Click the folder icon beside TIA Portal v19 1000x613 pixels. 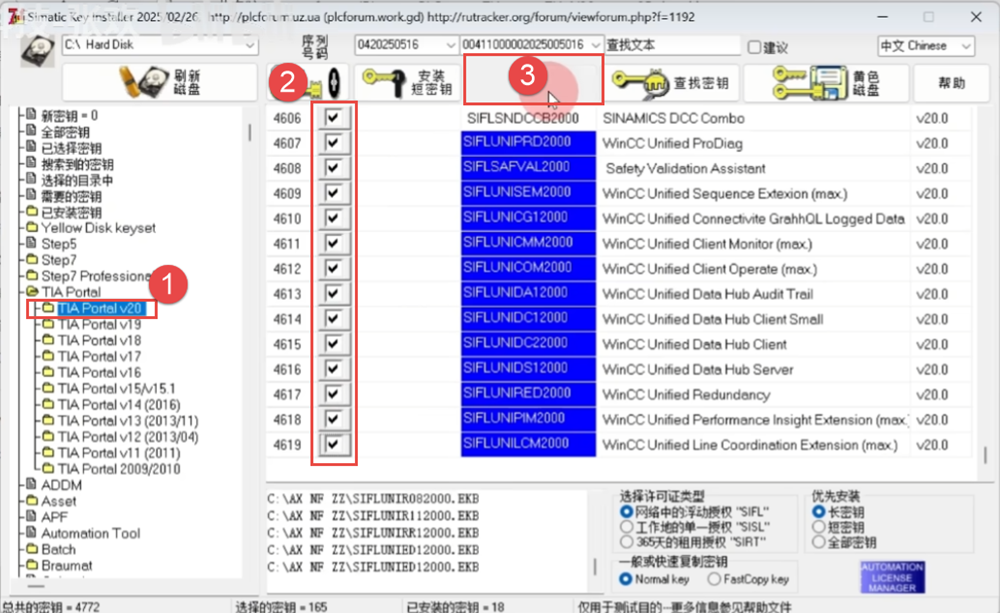[x=48, y=324]
